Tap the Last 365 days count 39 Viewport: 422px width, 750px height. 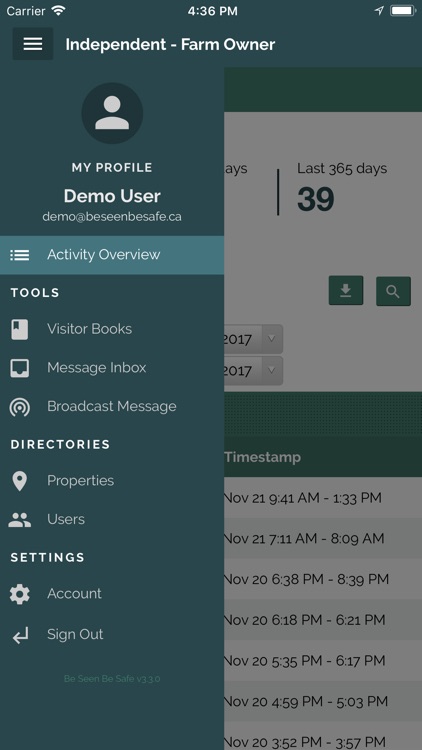[x=316, y=199]
